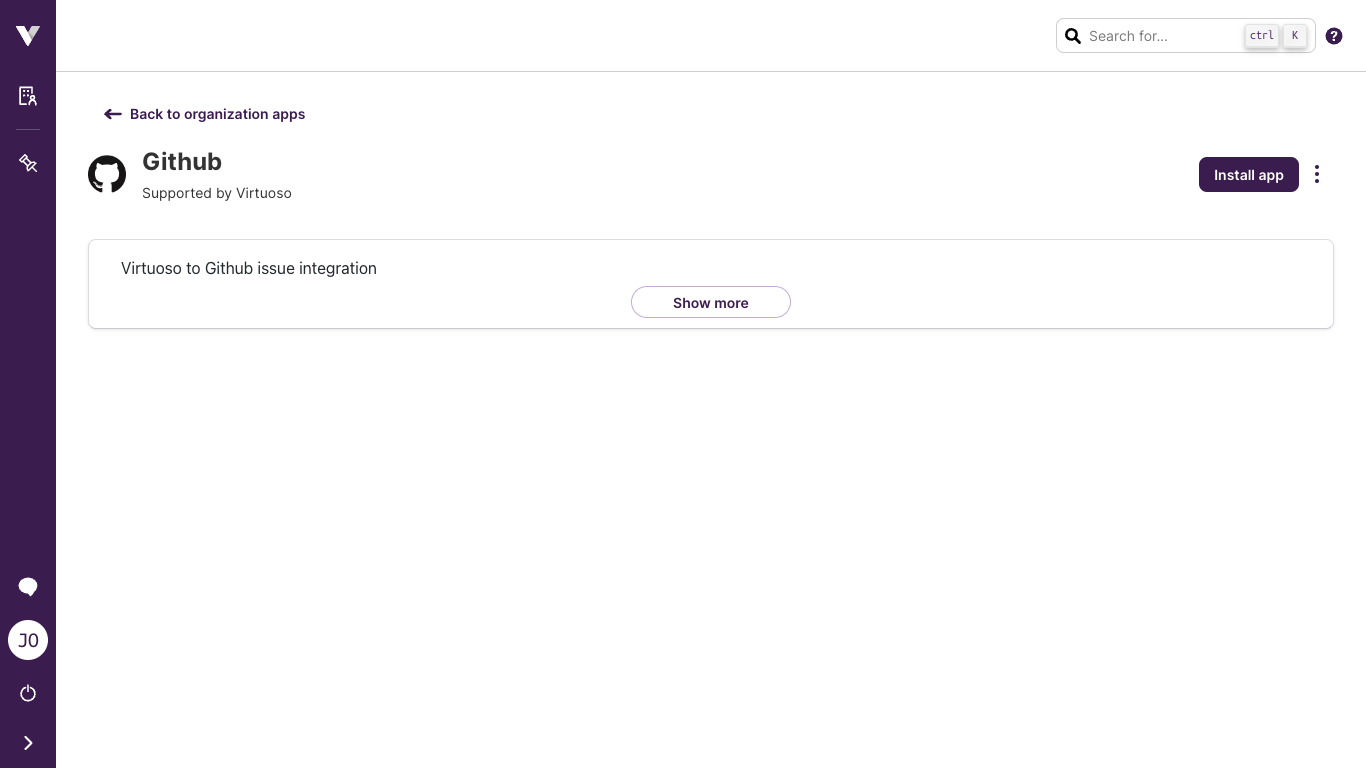Click the Github logo icon
The width and height of the screenshot is (1366, 768).
(x=107, y=174)
